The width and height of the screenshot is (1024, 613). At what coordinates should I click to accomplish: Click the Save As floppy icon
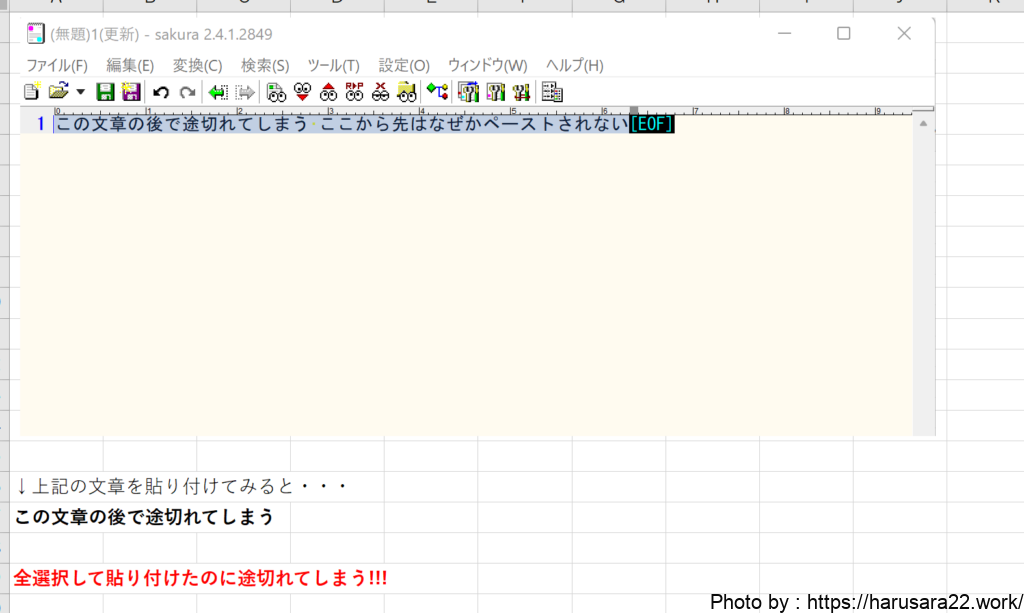[x=130, y=93]
